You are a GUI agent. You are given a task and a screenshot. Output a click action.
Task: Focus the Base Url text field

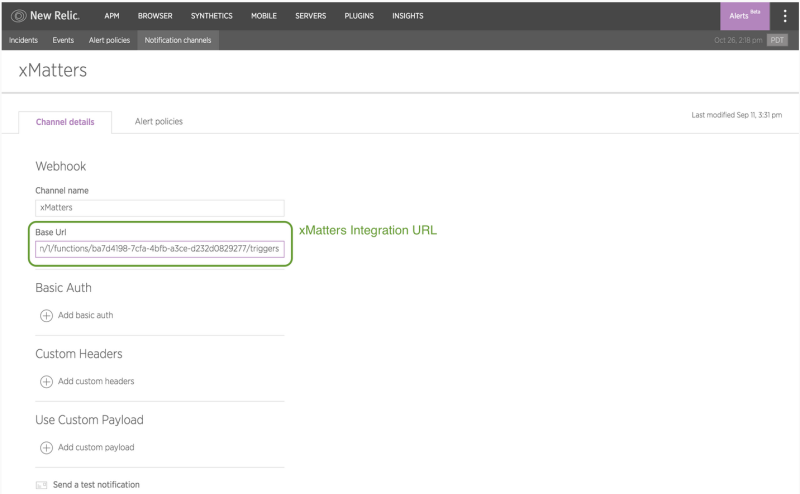click(159, 247)
